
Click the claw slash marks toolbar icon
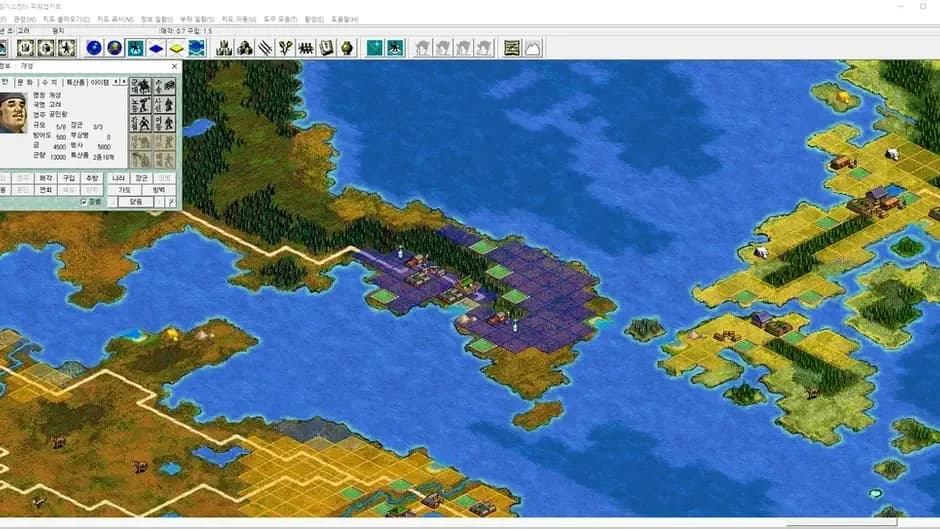point(265,48)
